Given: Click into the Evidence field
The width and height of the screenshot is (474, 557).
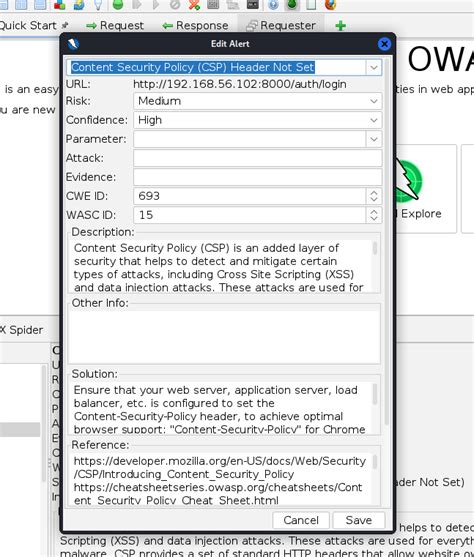Looking at the screenshot, I should pos(258,177).
